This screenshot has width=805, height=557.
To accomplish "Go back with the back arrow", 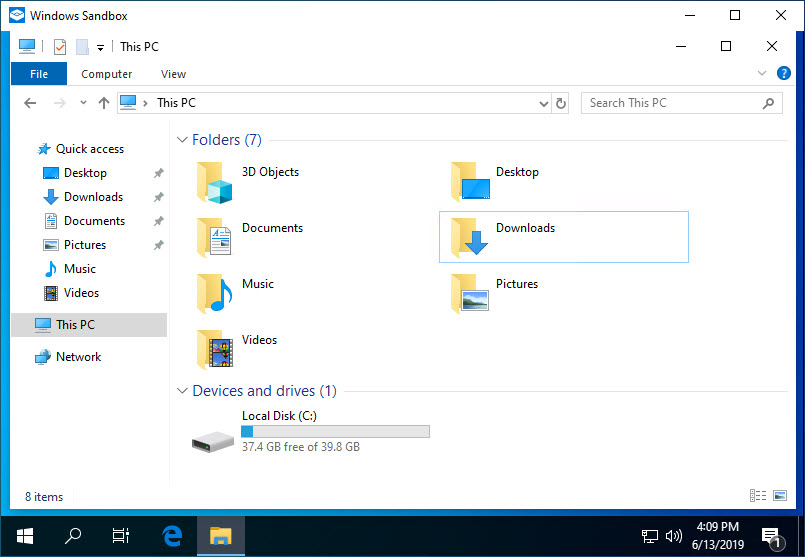I will pos(30,103).
